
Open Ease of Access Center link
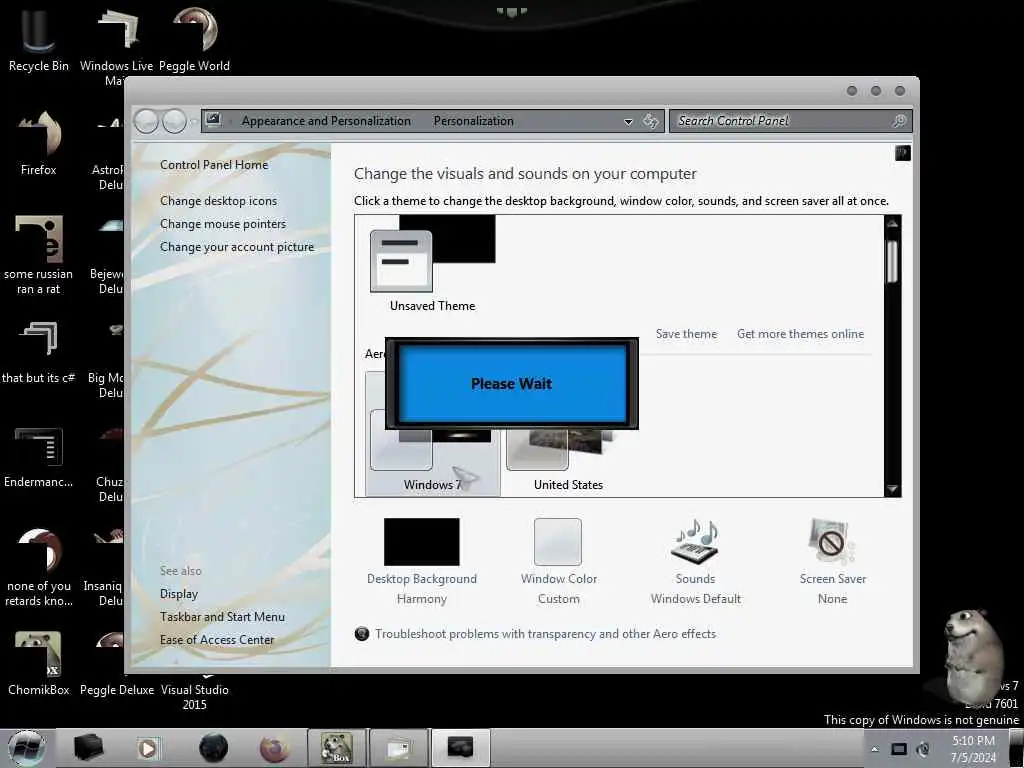coord(217,639)
